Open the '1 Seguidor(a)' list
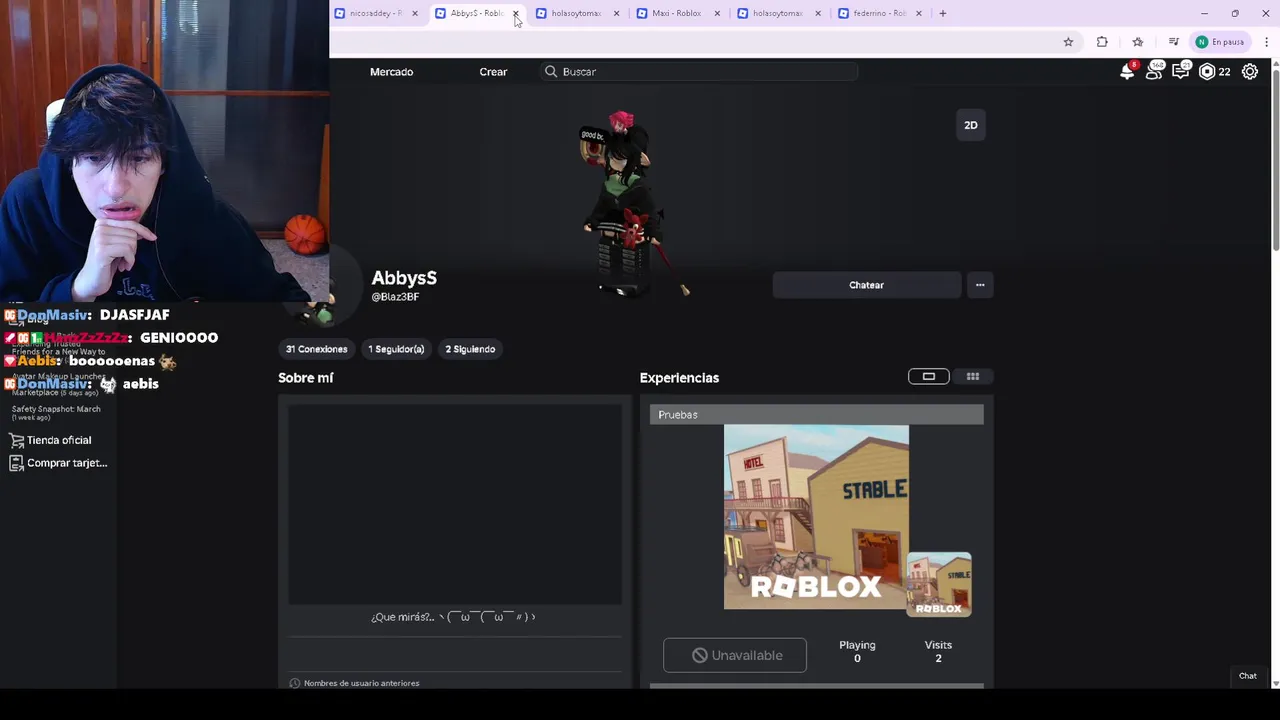Screen dimensions: 1280x720 pyautogui.click(x=396, y=349)
